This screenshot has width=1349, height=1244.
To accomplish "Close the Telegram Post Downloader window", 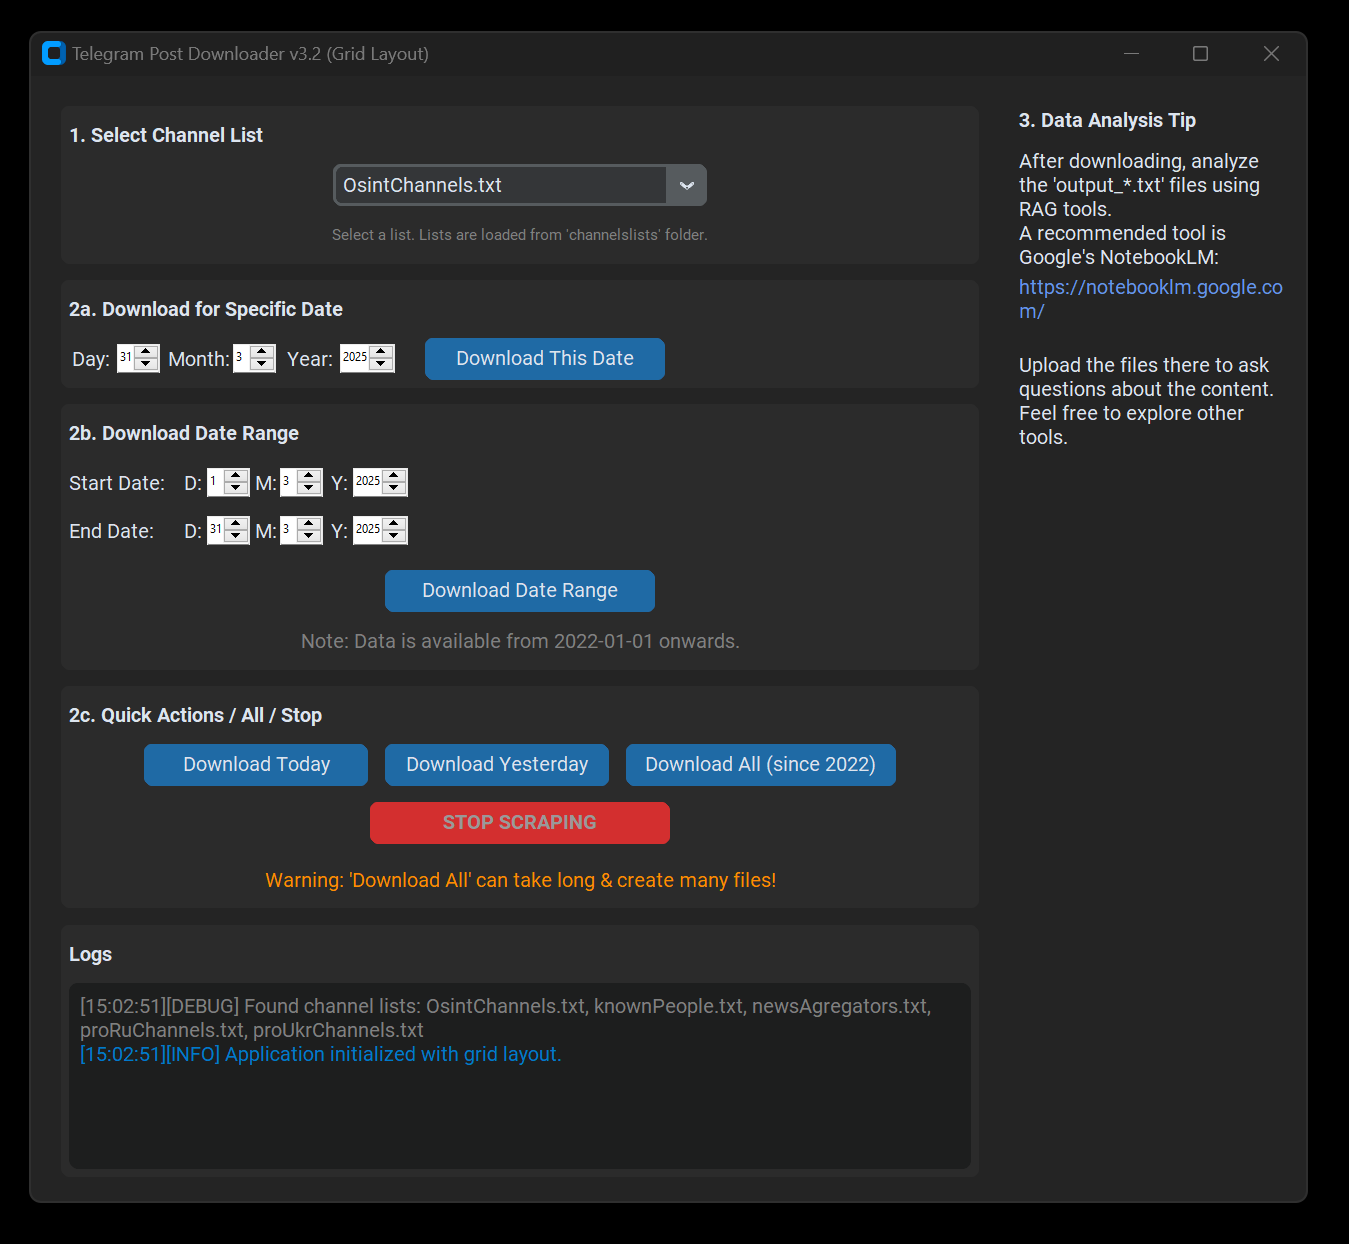I will [x=1271, y=53].
